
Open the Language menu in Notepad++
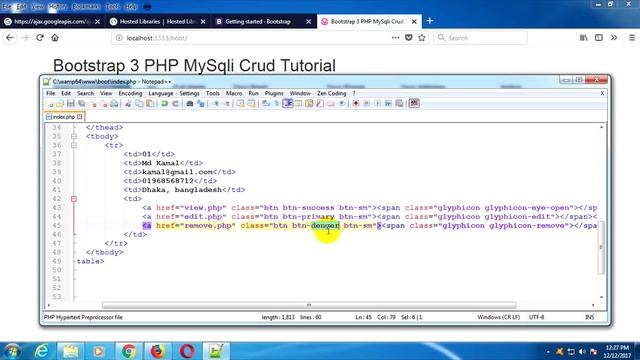click(x=161, y=93)
